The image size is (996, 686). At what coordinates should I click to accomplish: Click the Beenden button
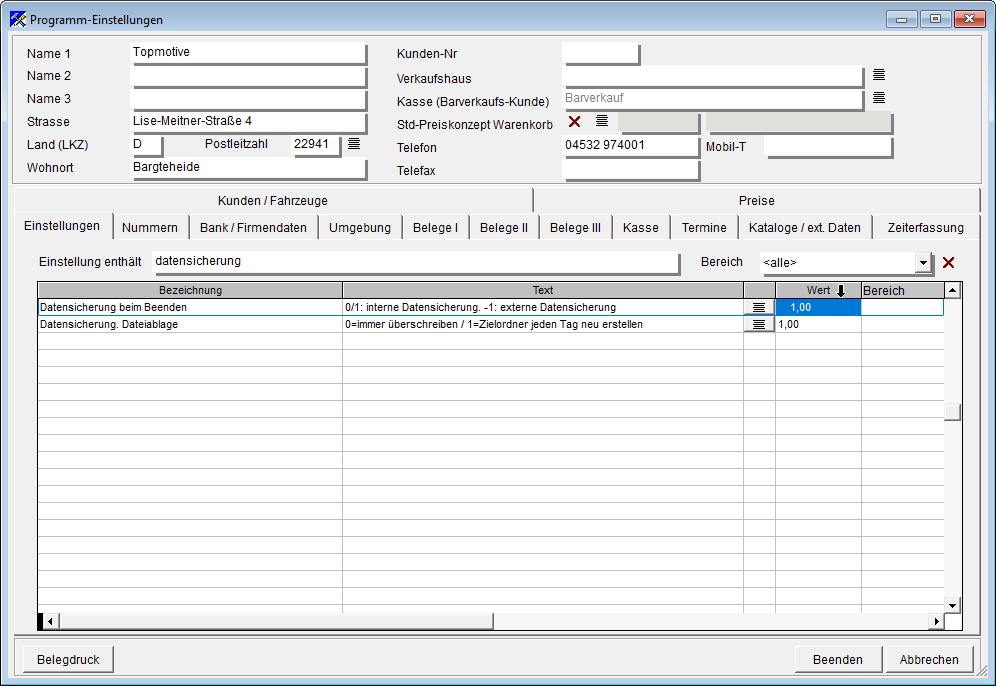pyautogui.click(x=837, y=659)
